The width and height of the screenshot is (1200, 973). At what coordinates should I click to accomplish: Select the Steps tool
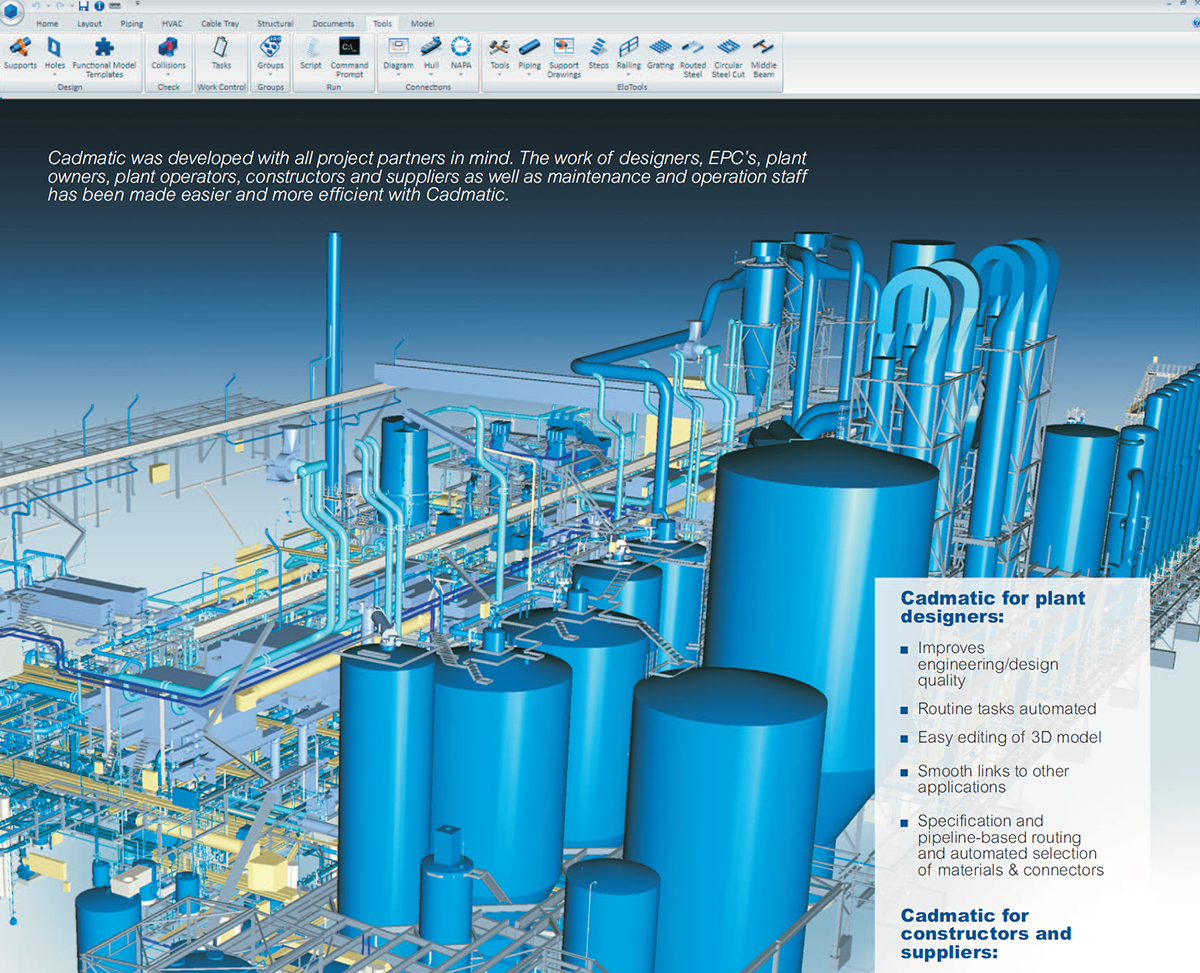[x=598, y=54]
